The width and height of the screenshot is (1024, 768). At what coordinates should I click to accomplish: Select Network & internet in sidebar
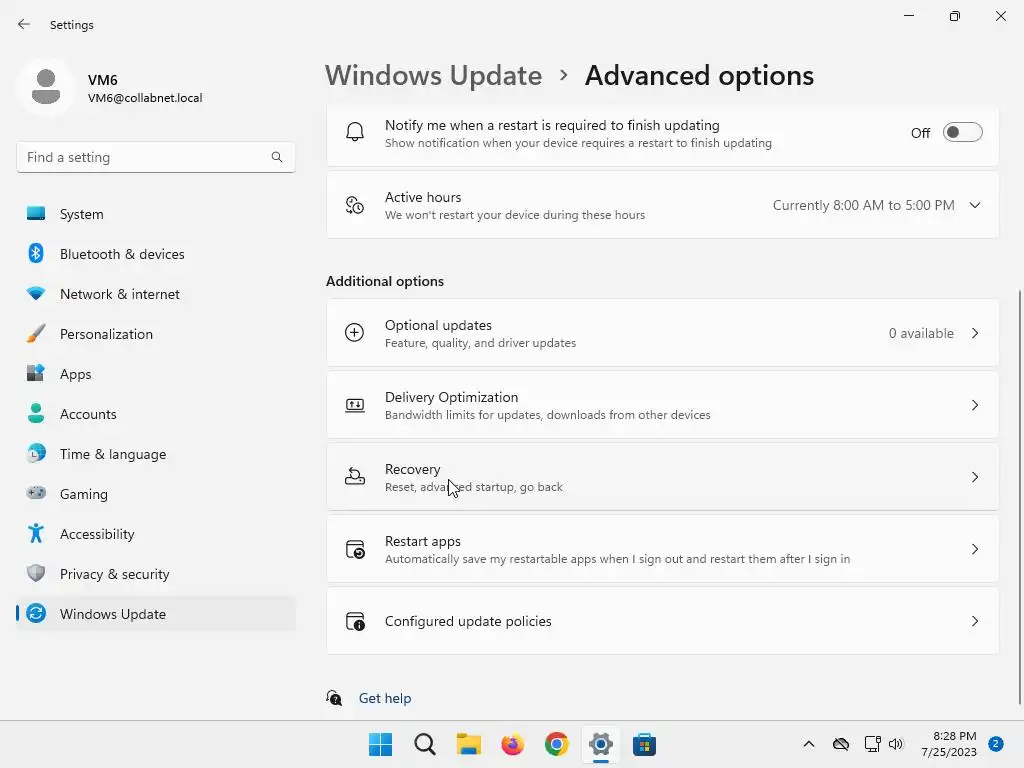pyautogui.click(x=155, y=294)
